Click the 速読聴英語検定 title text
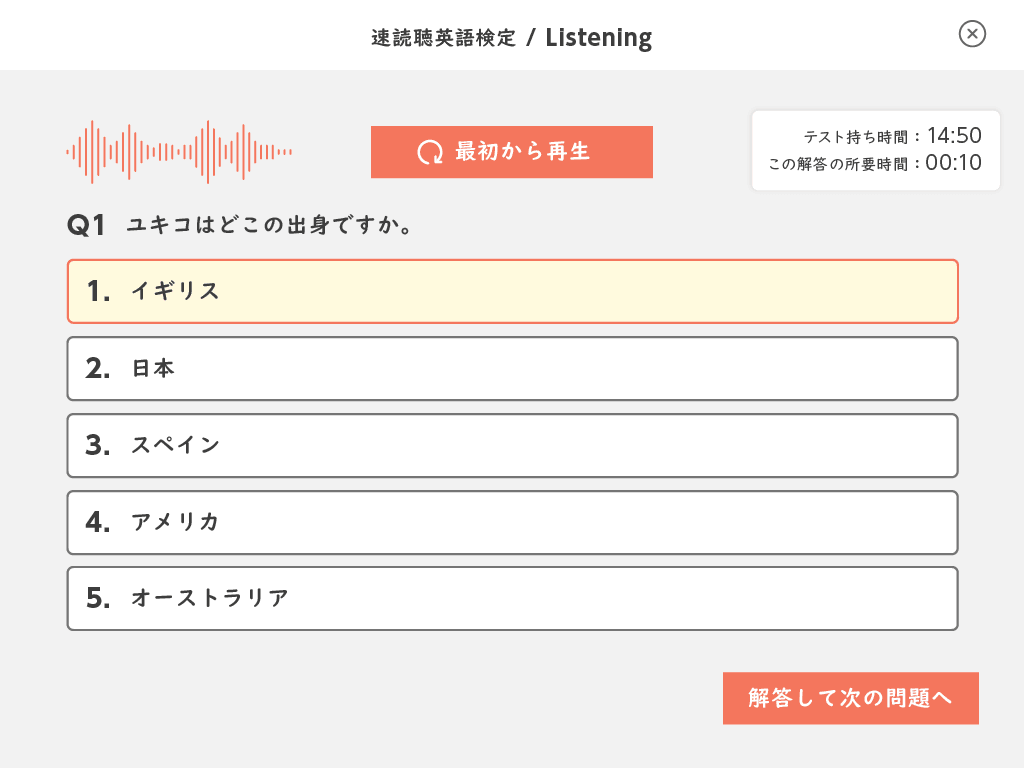The image size is (1024, 768). coord(443,38)
